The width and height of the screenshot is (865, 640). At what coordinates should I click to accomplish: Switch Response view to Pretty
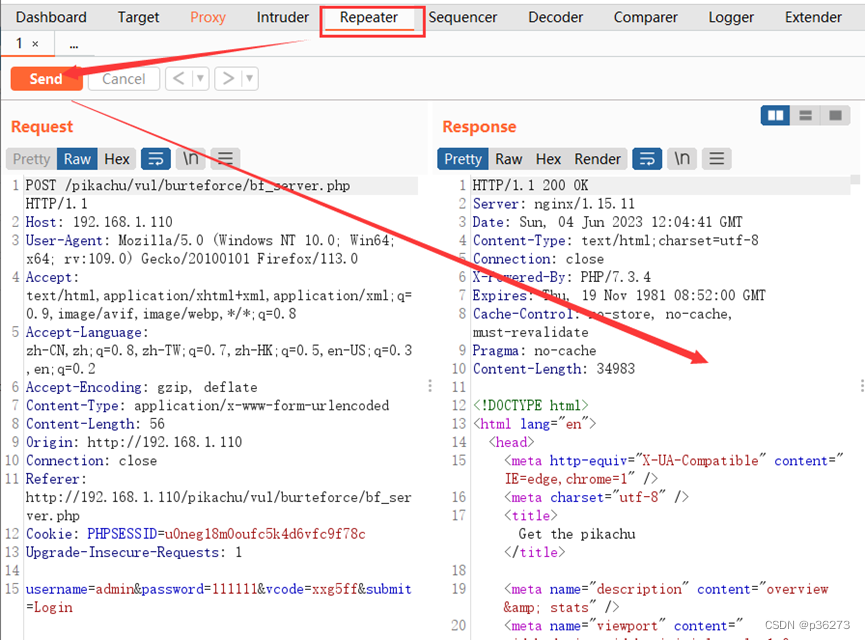463,159
